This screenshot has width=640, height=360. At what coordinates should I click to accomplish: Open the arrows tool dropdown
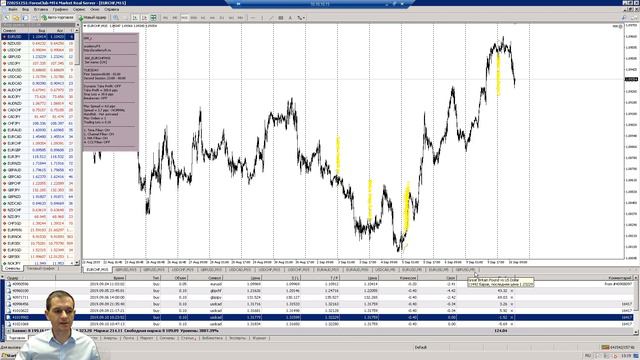click(x=301, y=18)
